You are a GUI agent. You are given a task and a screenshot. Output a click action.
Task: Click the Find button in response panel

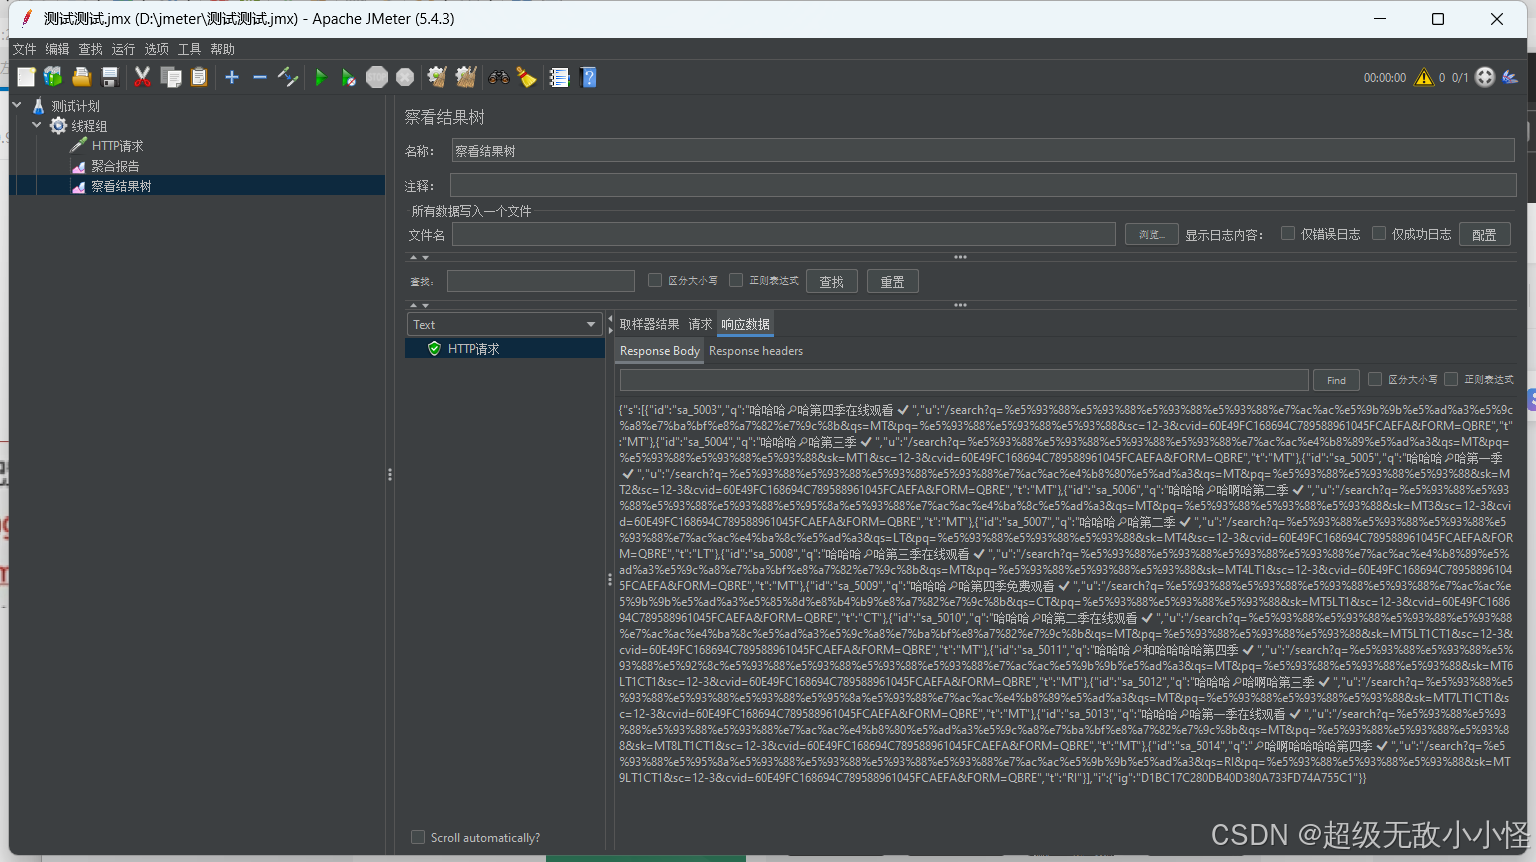click(1336, 380)
